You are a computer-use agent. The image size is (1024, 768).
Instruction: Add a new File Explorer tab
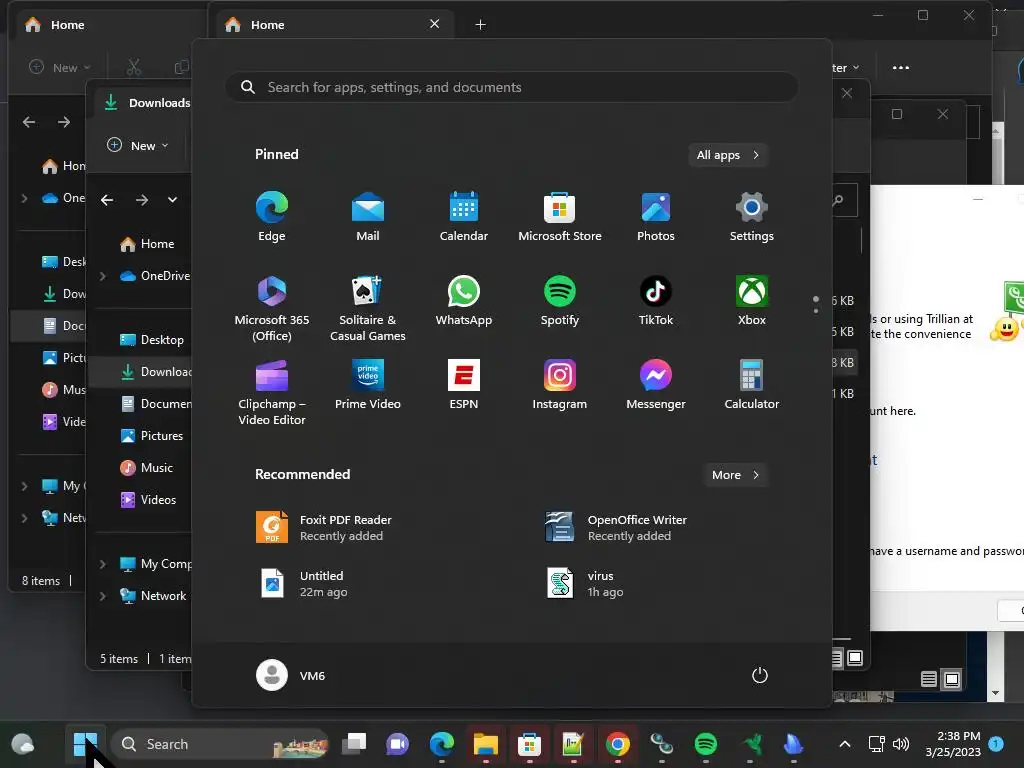(x=481, y=25)
